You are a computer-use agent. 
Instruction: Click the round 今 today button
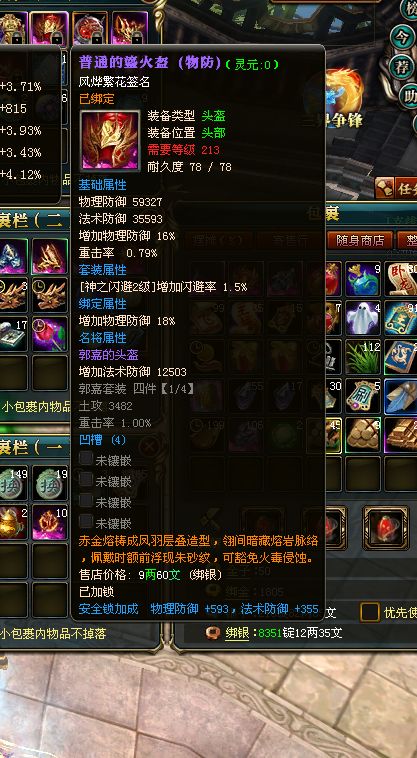(x=402, y=38)
